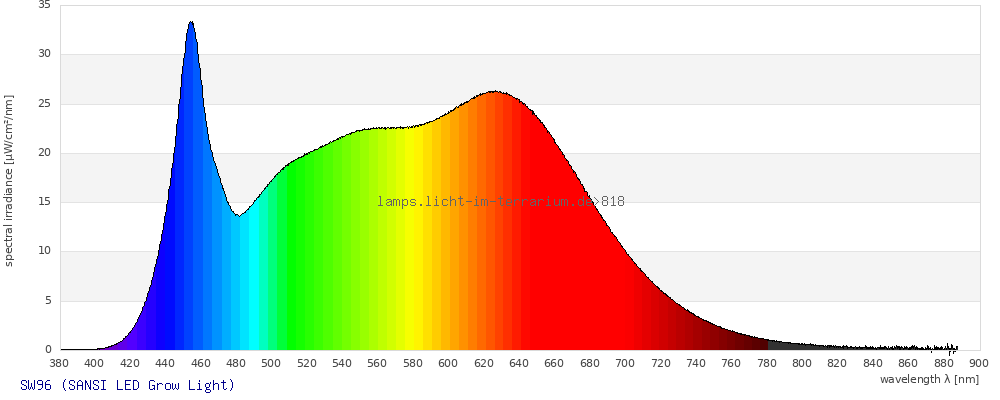Click the x-axis tick label "880"
Screen dimensions: 1000x400
point(944,364)
